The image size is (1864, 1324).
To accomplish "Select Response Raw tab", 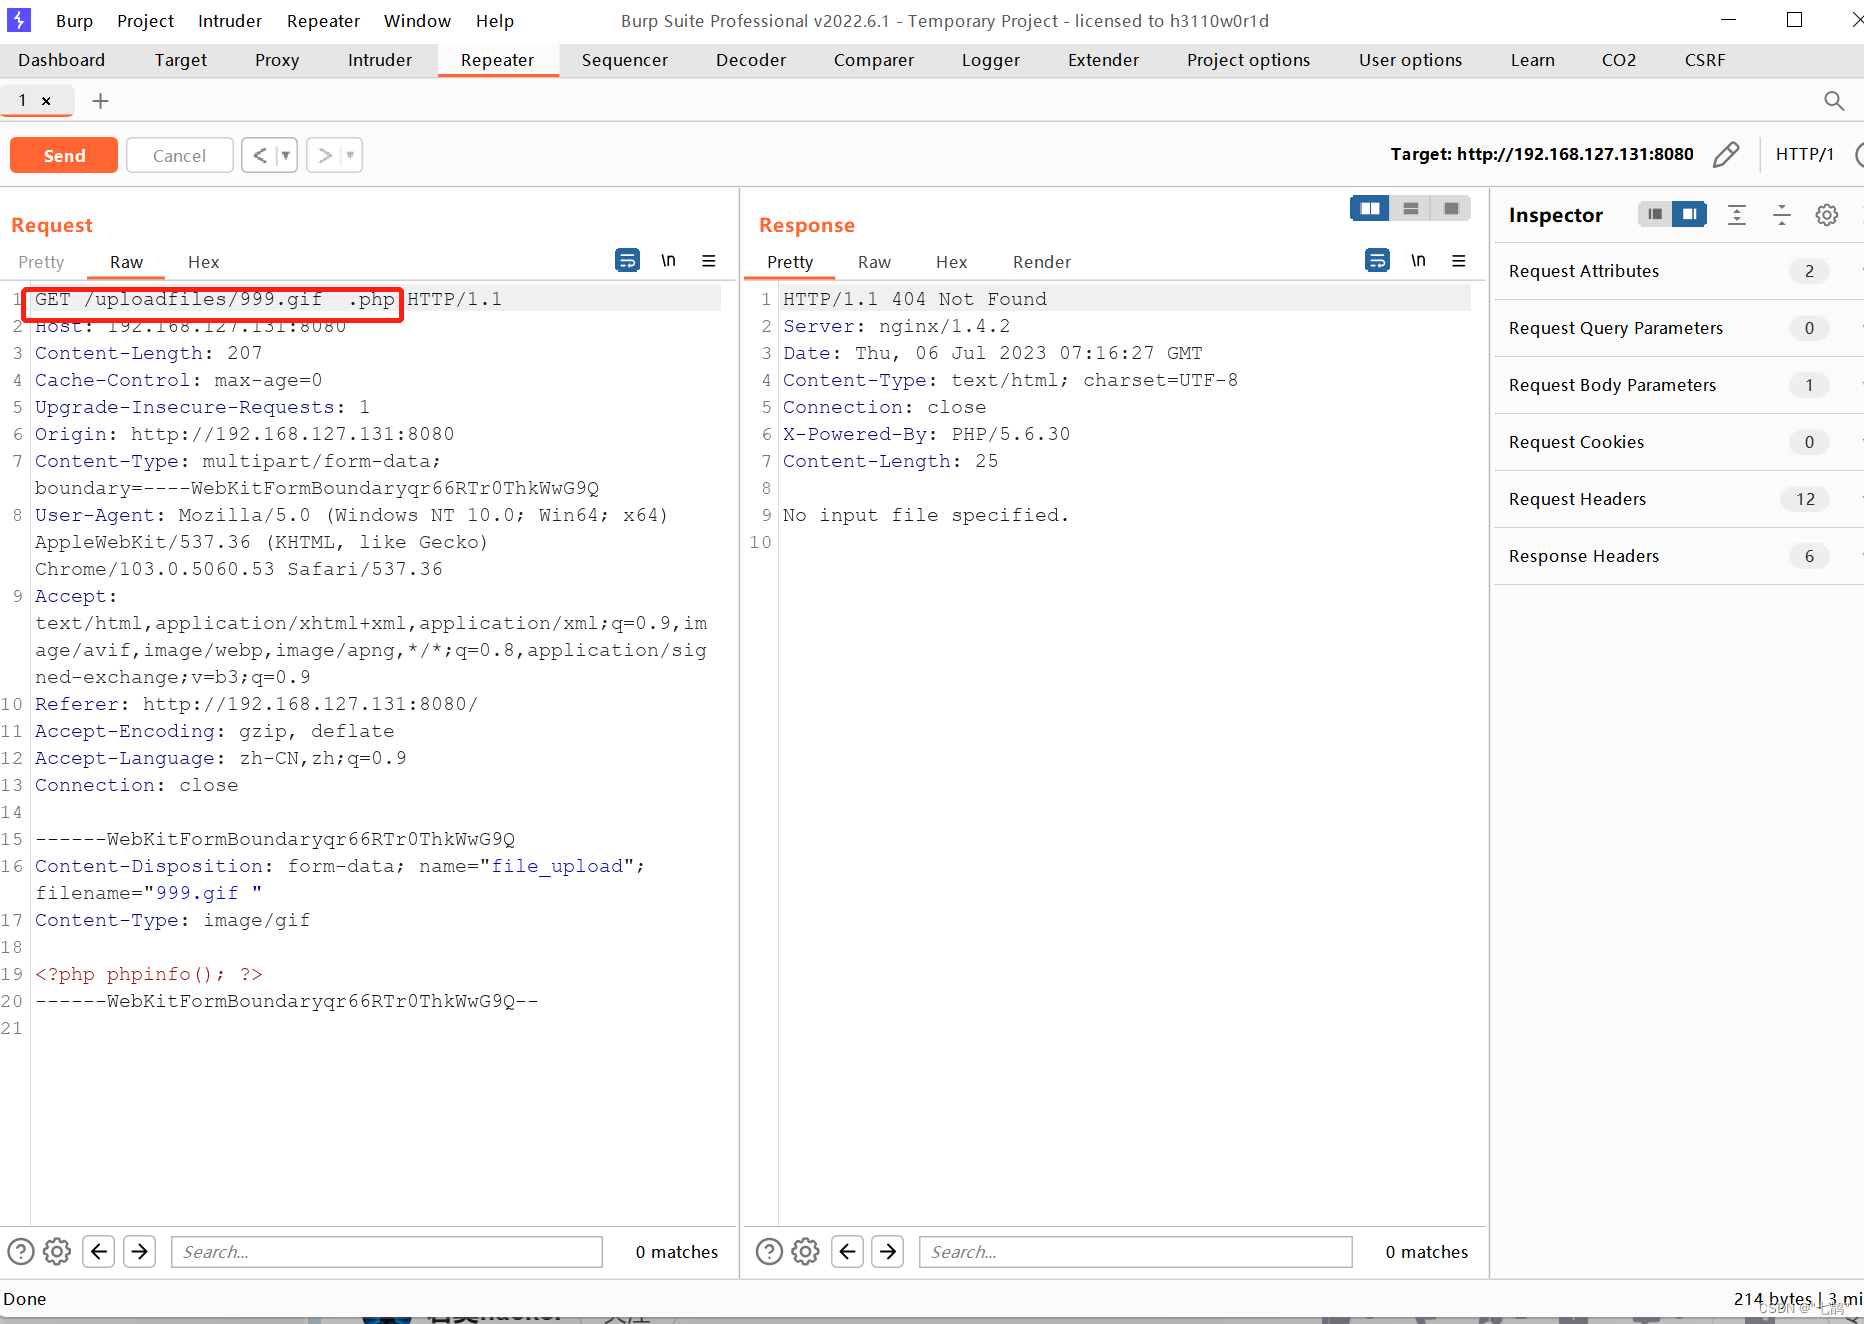I will [874, 262].
